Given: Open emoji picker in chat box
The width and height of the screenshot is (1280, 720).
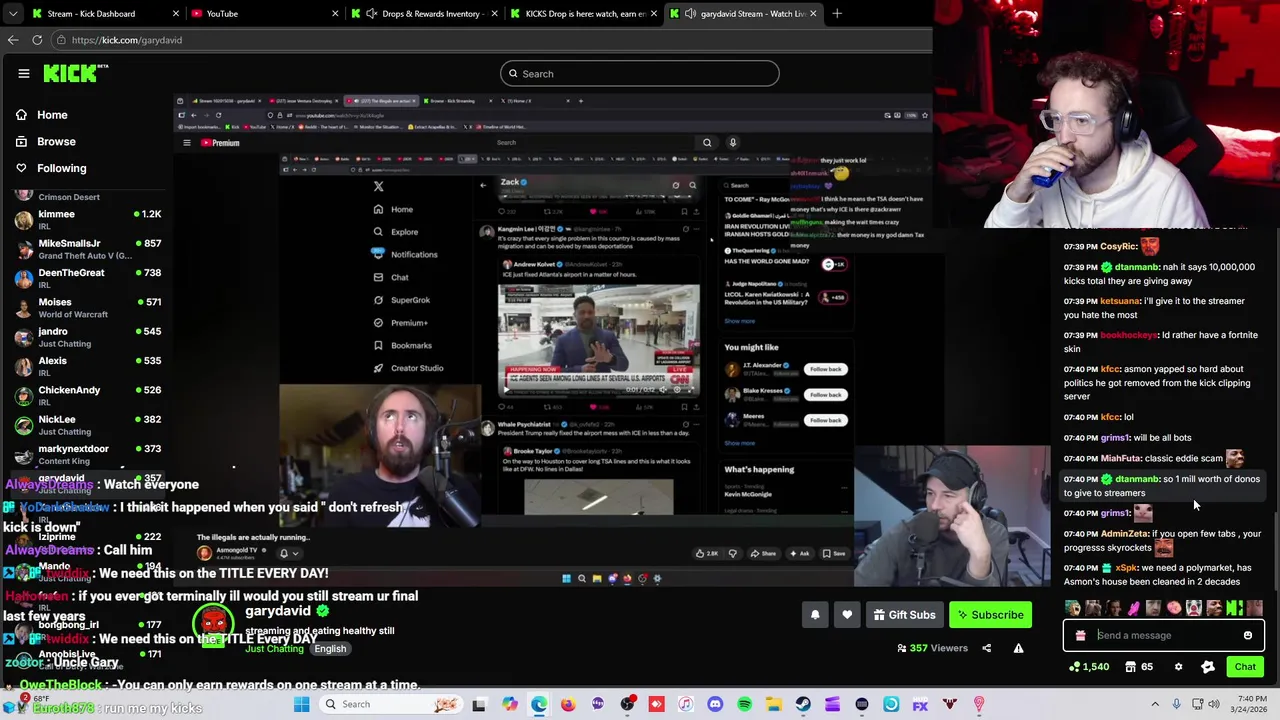Looking at the screenshot, I should 1248,635.
